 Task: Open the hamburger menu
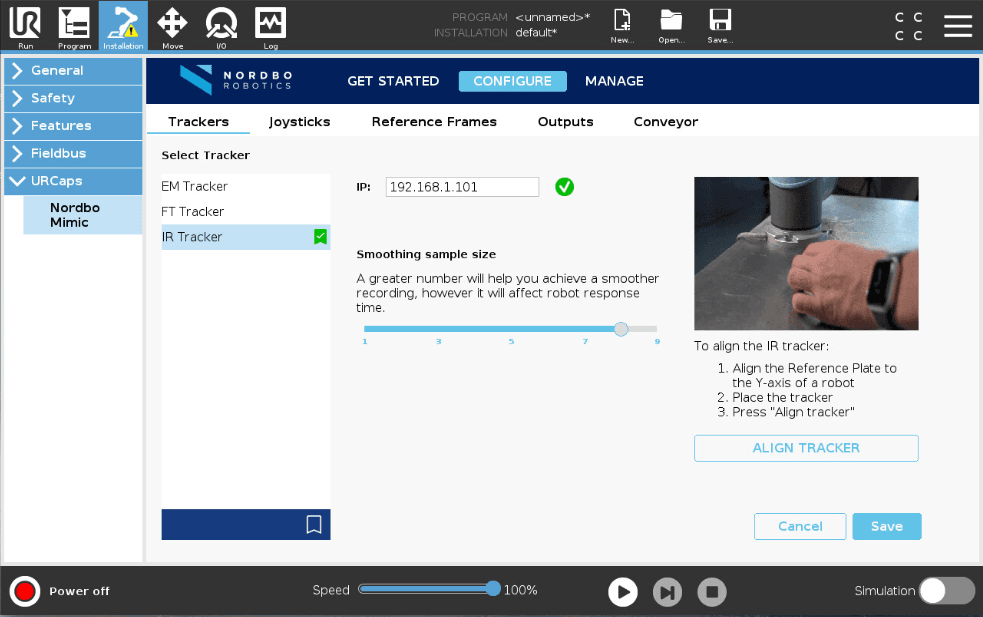click(958, 26)
